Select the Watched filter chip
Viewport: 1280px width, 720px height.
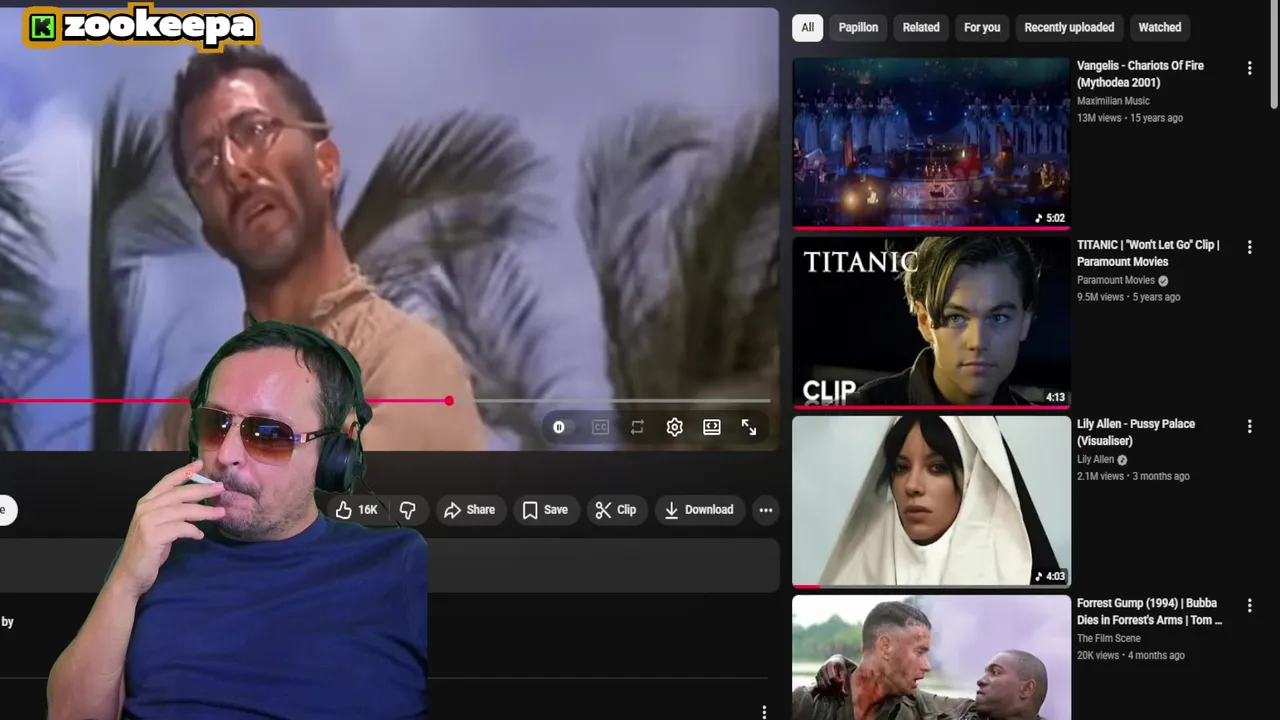1160,28
